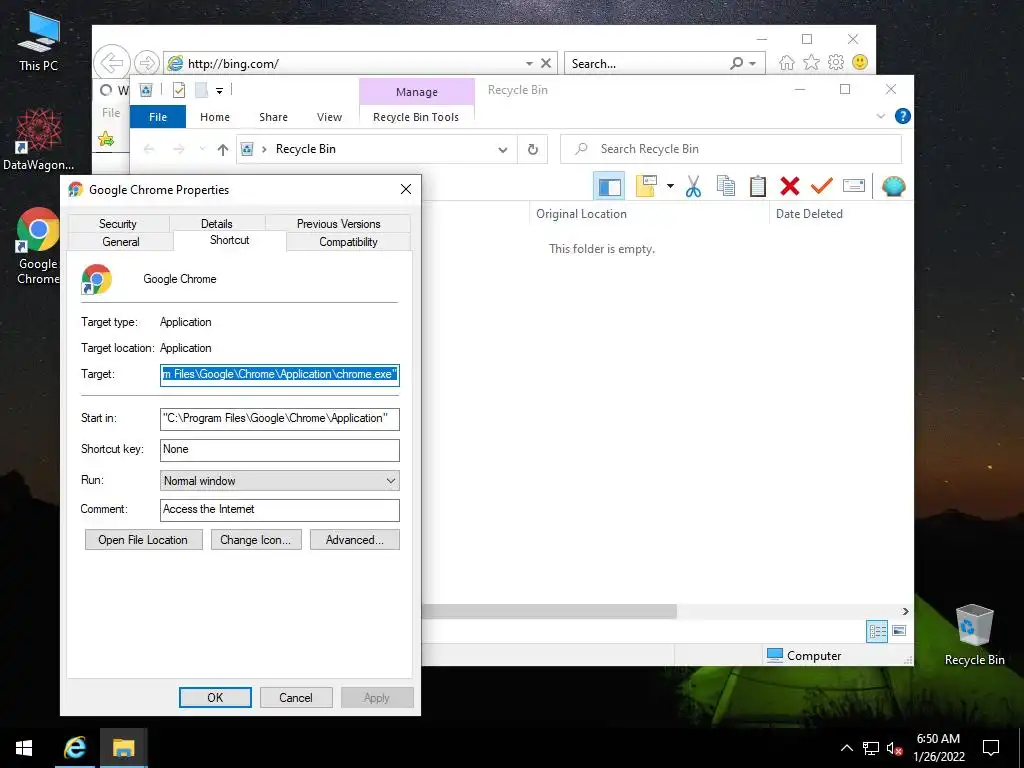Click File Explorer in the taskbar
Viewport: 1024px width, 768px height.
tap(123, 748)
